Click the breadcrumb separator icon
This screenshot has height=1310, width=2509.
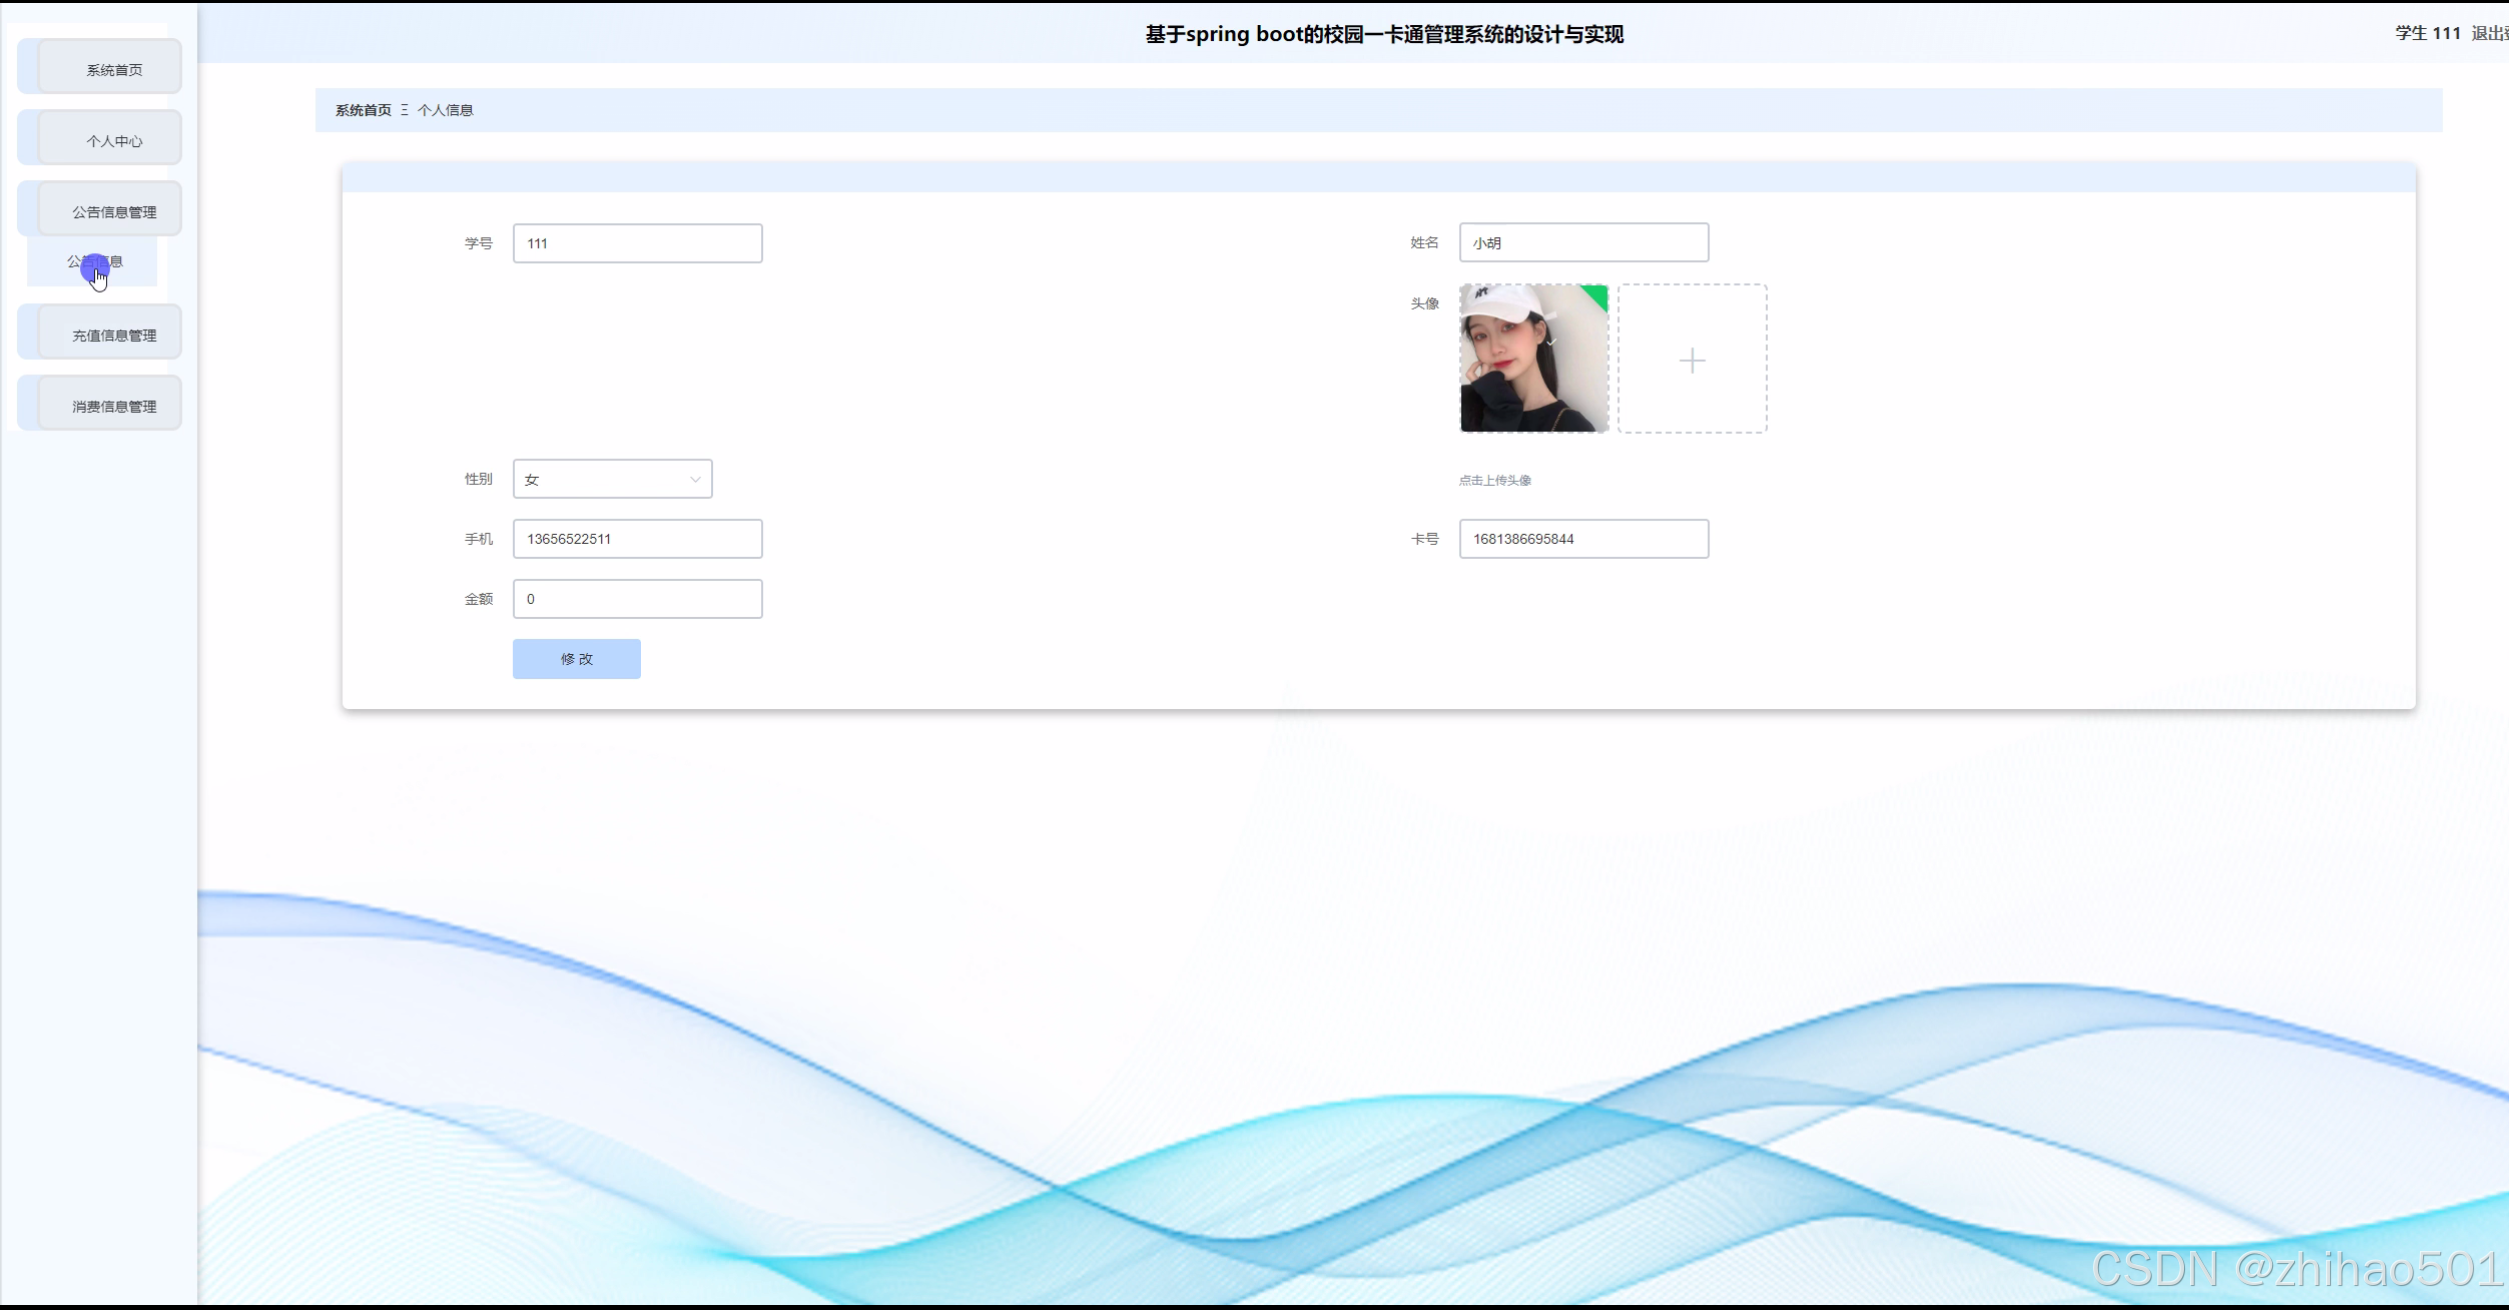404,110
